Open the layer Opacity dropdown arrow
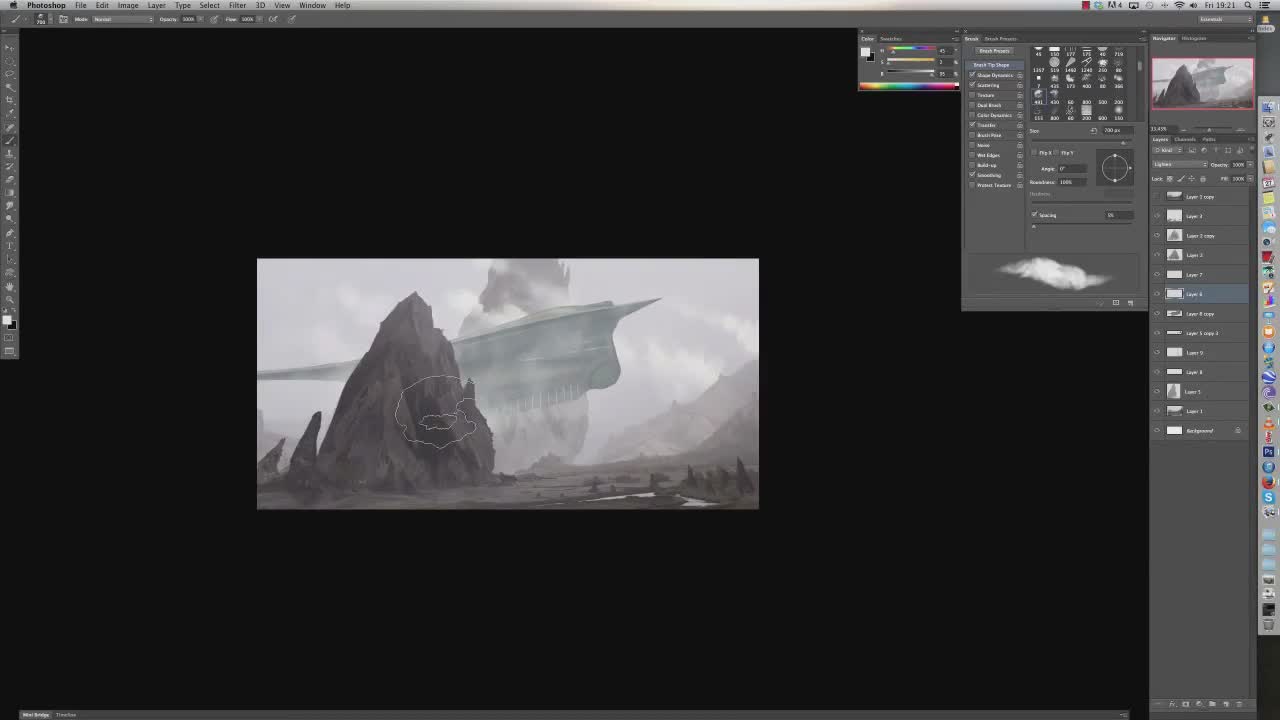Screen dimensions: 1280x720 (x=1248, y=164)
